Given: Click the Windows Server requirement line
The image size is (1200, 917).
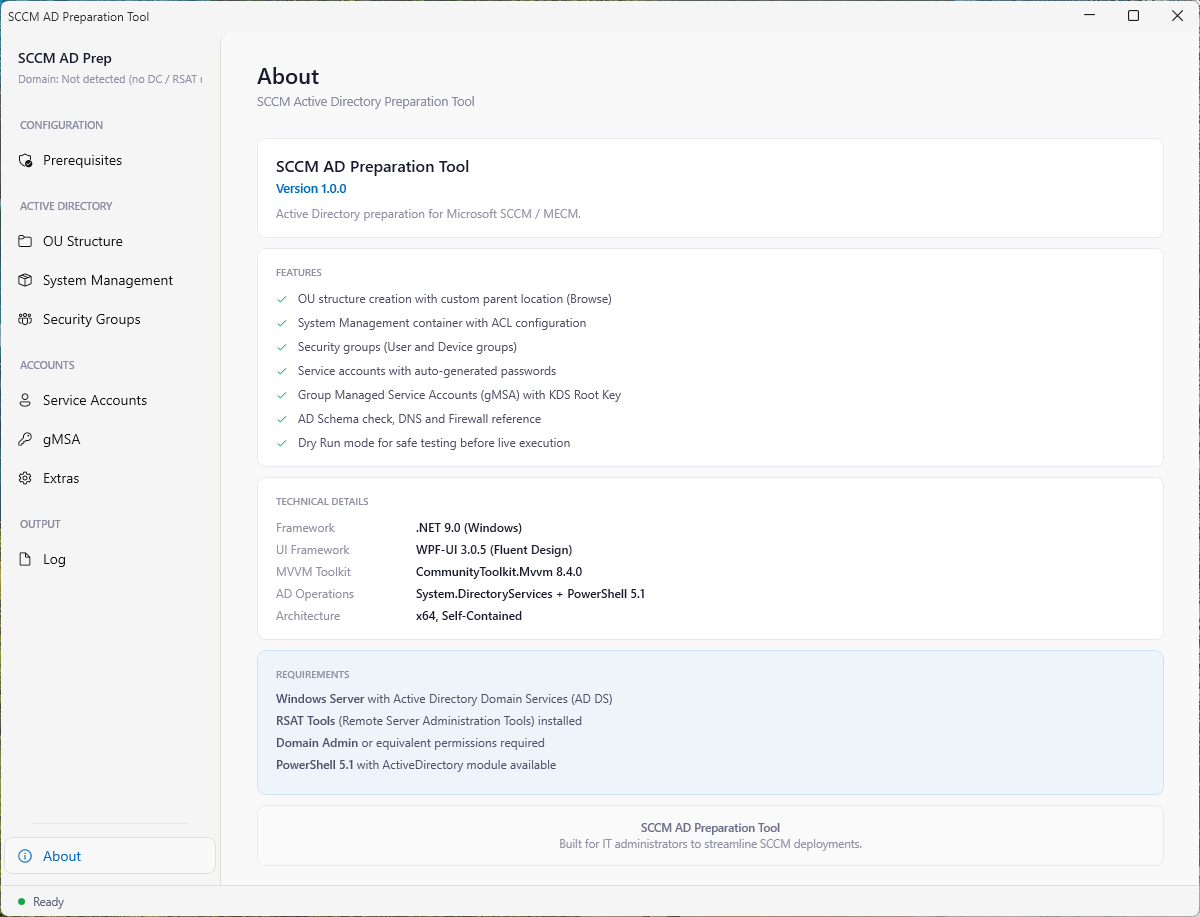Looking at the screenshot, I should (x=444, y=699).
